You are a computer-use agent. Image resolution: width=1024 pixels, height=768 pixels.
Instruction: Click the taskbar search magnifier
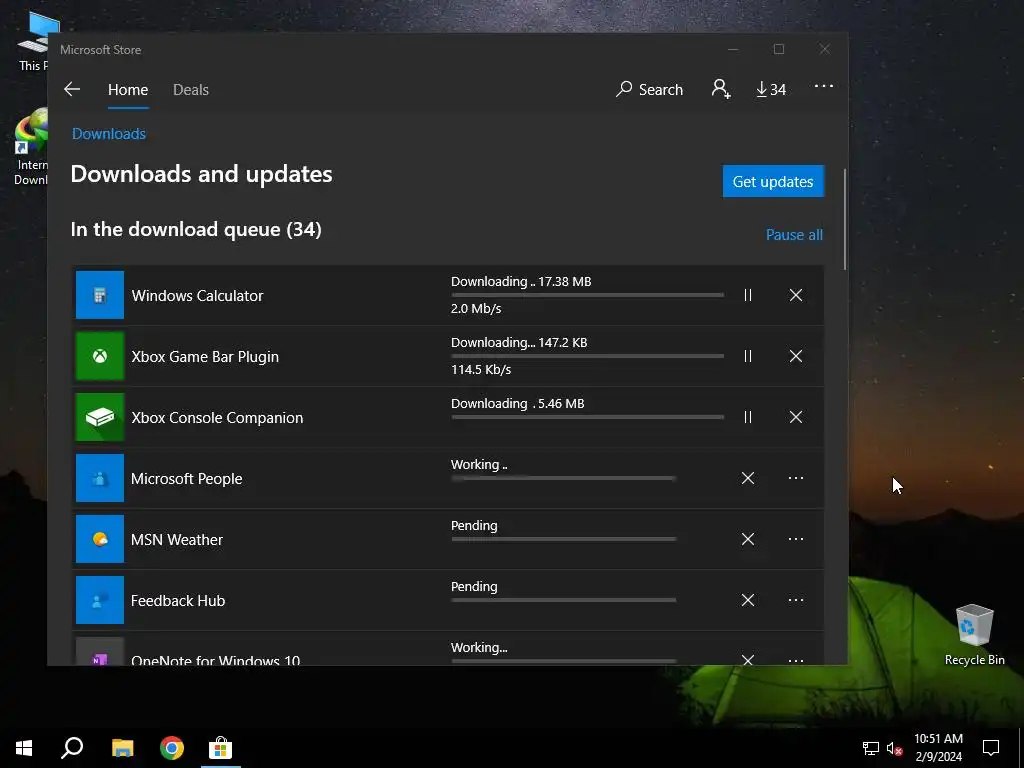tap(72, 748)
